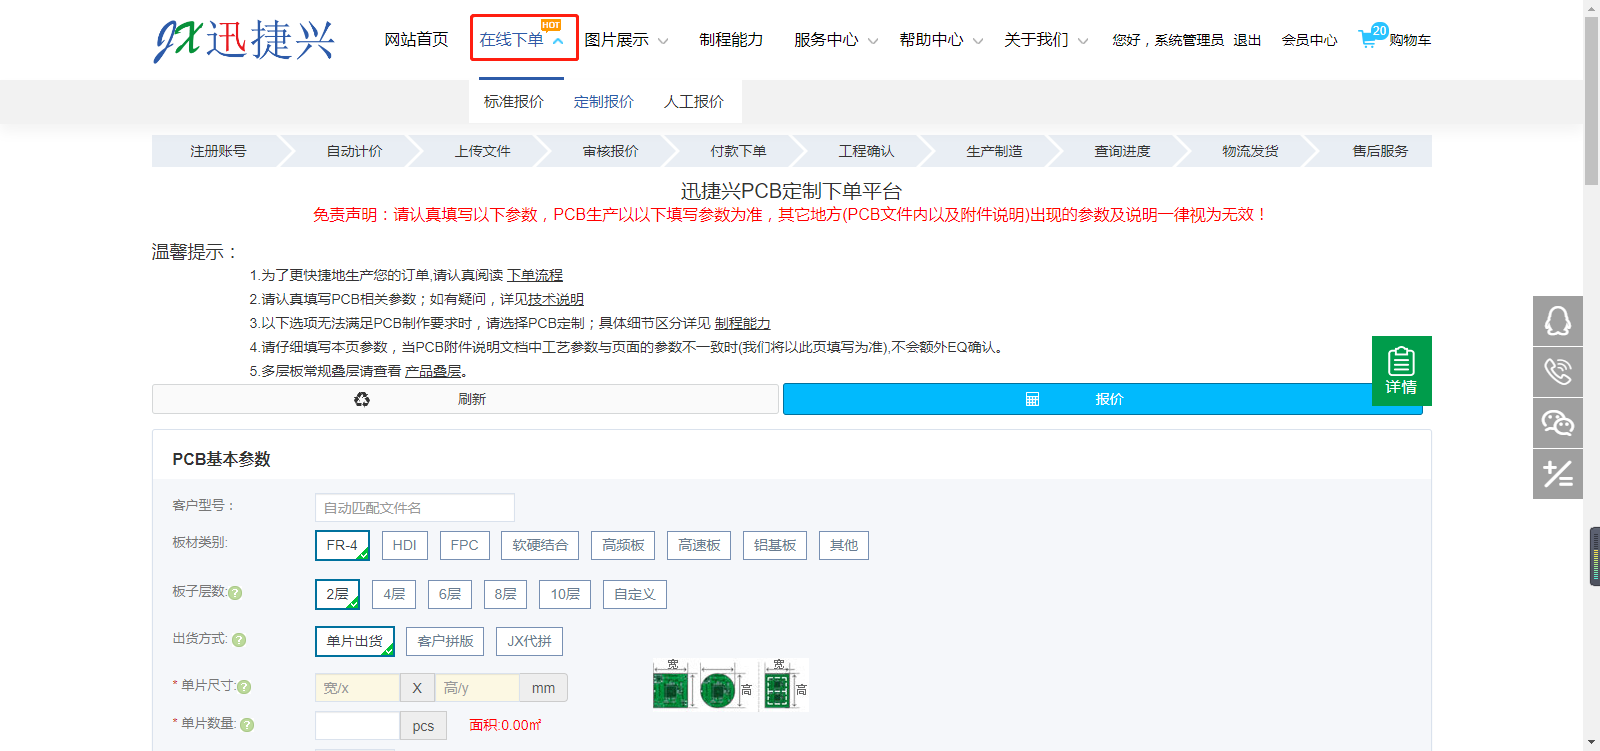Image resolution: width=1600 pixels, height=751 pixels.
Task: Choose the 客户拼版 delivery option
Action: click(445, 641)
